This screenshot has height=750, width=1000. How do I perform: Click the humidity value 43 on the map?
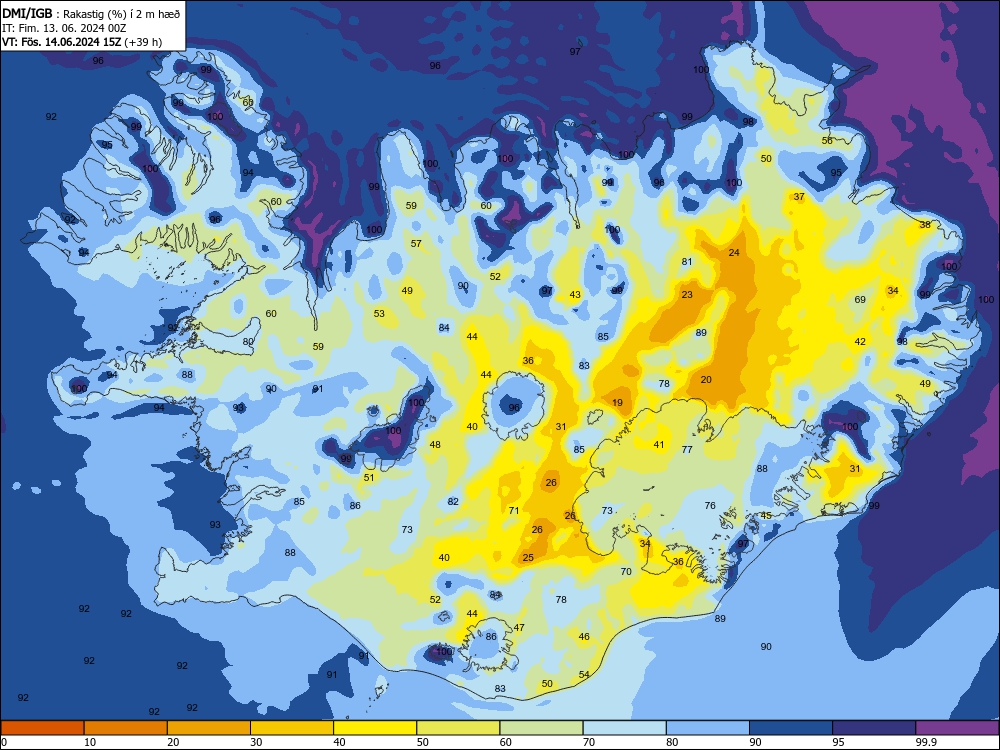coord(575,295)
